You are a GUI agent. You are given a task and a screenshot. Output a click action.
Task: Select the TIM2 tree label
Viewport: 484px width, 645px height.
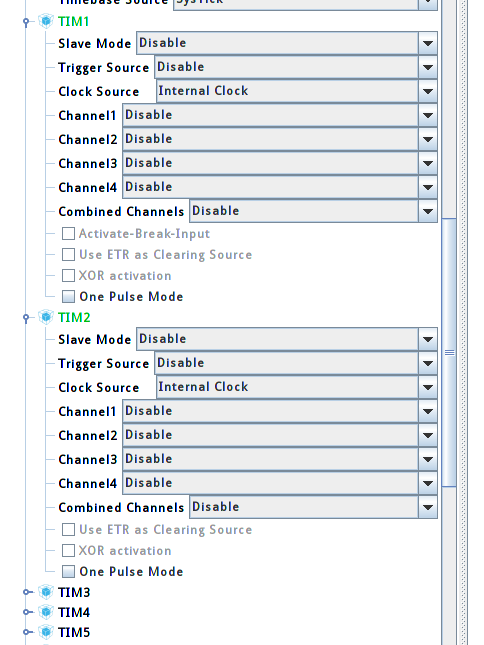[x=74, y=318]
